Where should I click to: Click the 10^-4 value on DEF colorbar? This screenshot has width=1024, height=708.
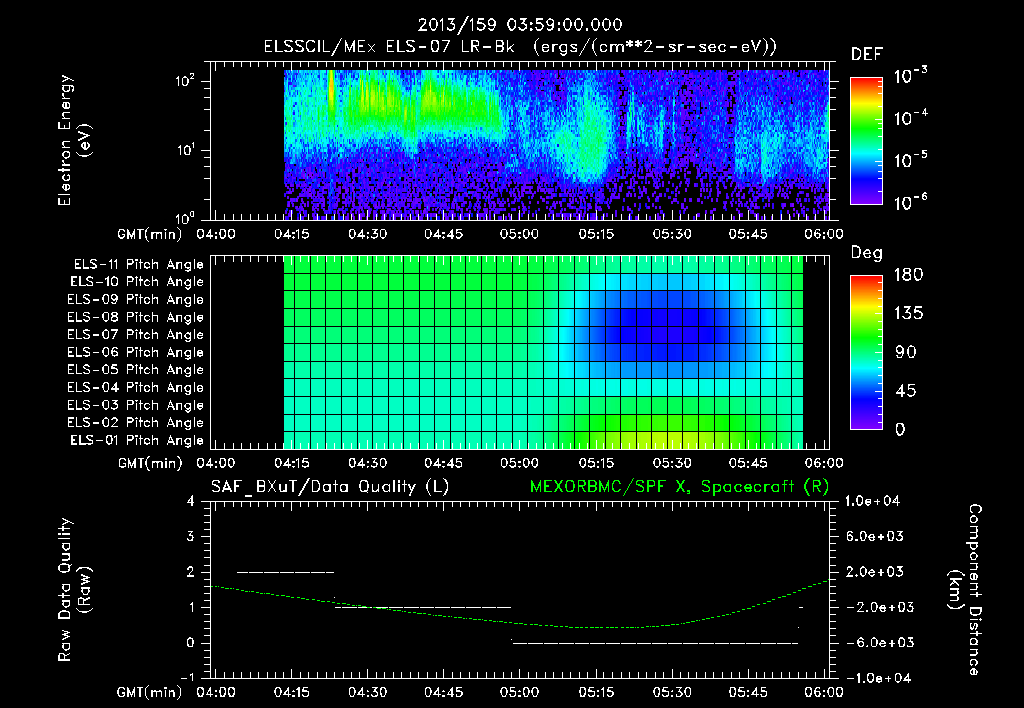911,118
